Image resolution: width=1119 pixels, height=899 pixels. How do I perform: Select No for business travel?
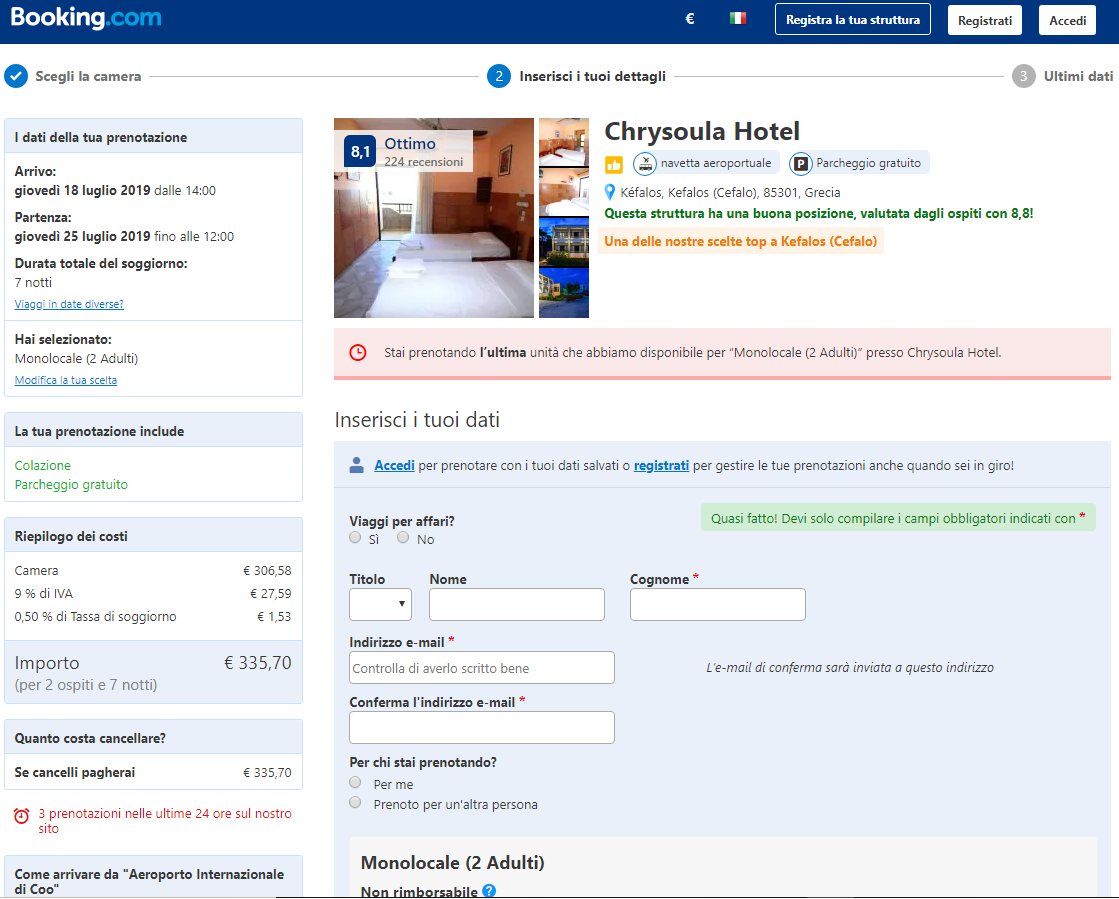click(403, 538)
